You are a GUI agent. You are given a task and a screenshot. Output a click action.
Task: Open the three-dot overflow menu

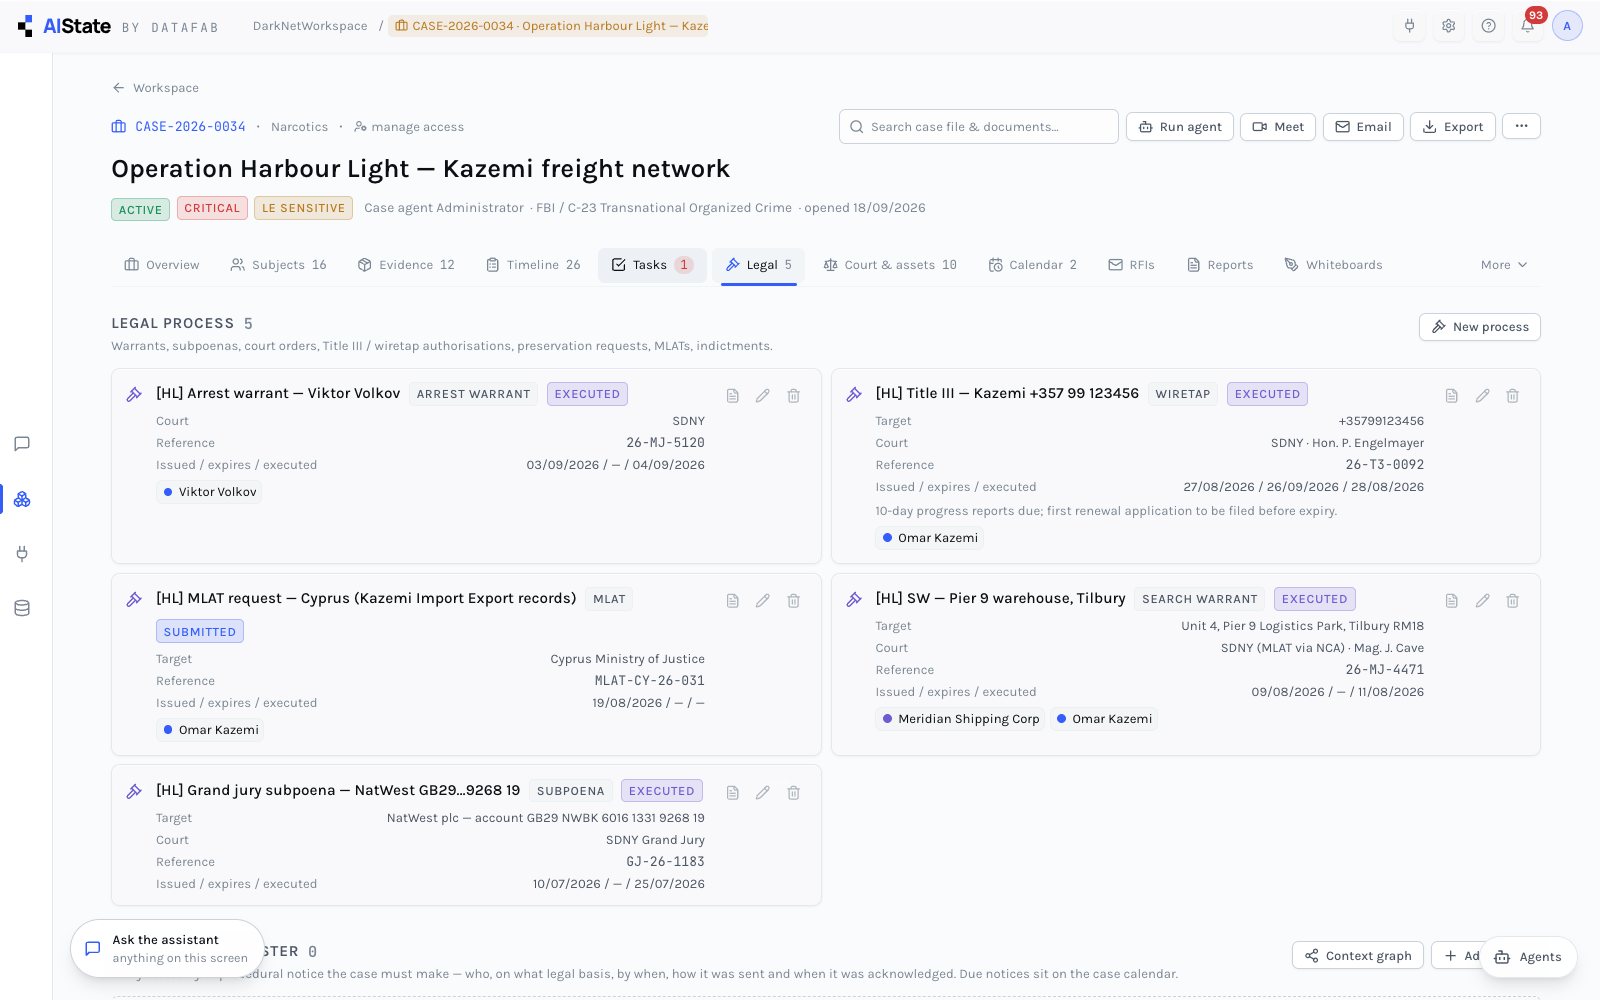(1521, 126)
